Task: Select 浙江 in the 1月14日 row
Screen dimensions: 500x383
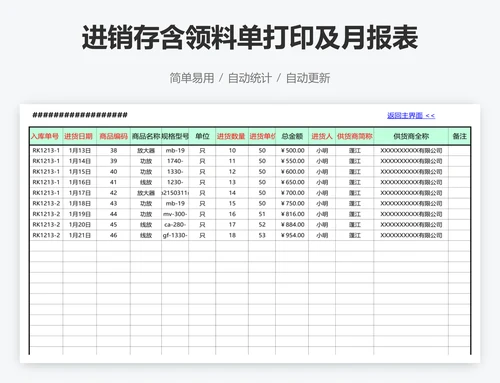Action: tap(355, 161)
